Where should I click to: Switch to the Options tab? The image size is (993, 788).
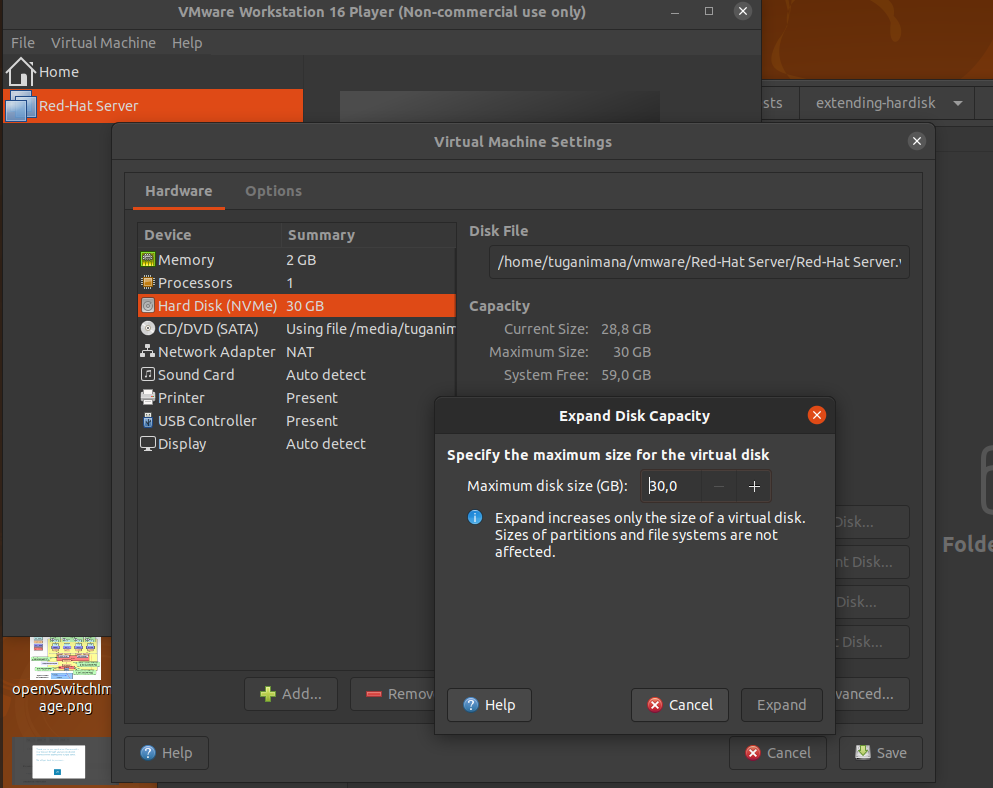(273, 191)
